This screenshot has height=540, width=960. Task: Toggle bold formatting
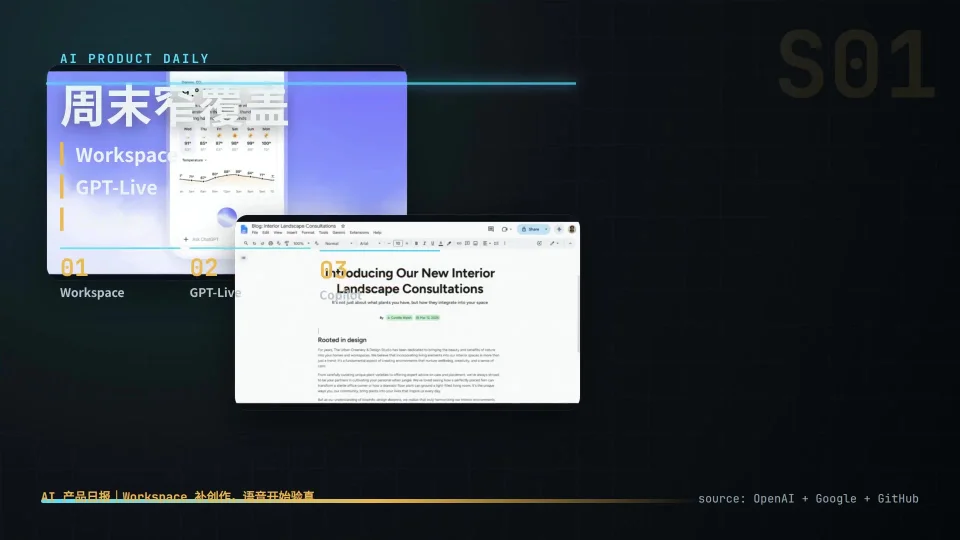[x=416, y=244]
